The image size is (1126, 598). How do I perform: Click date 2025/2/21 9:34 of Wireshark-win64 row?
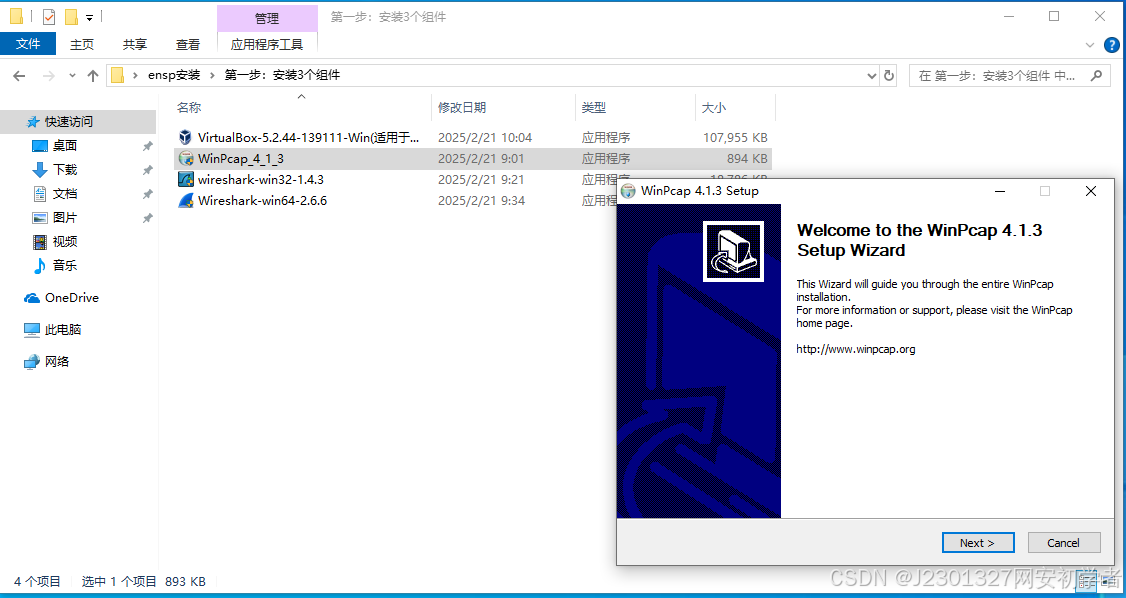coord(481,200)
